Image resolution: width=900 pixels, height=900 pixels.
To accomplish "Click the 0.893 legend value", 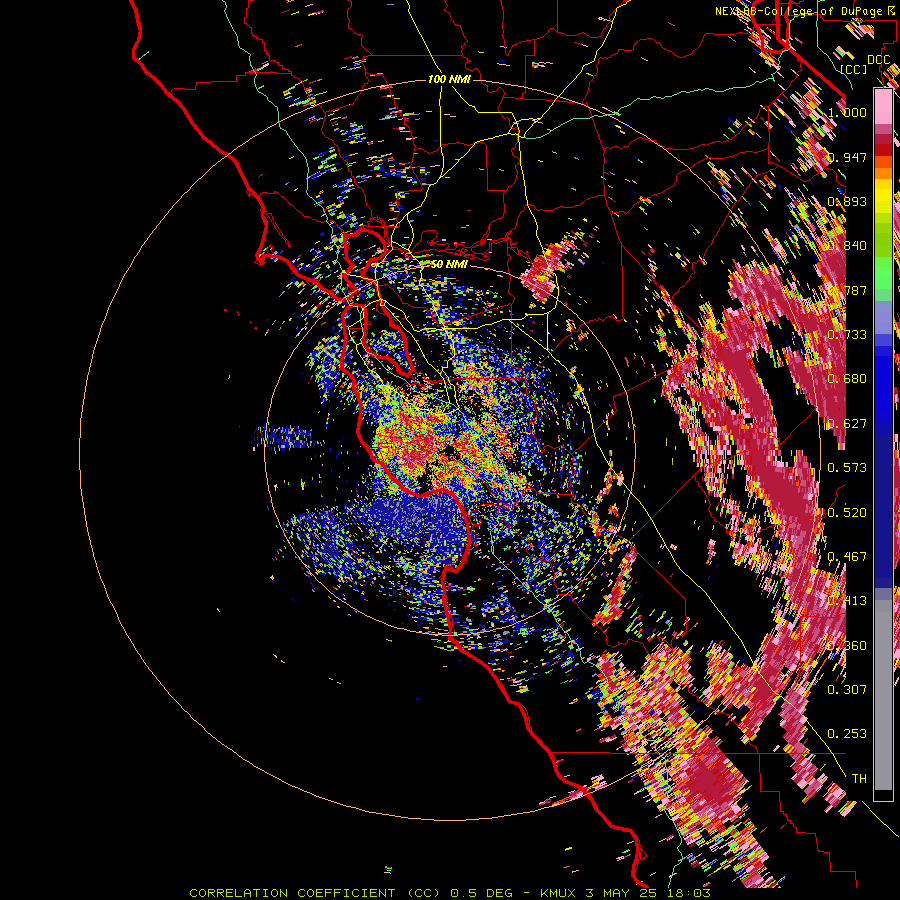I will pos(847,201).
